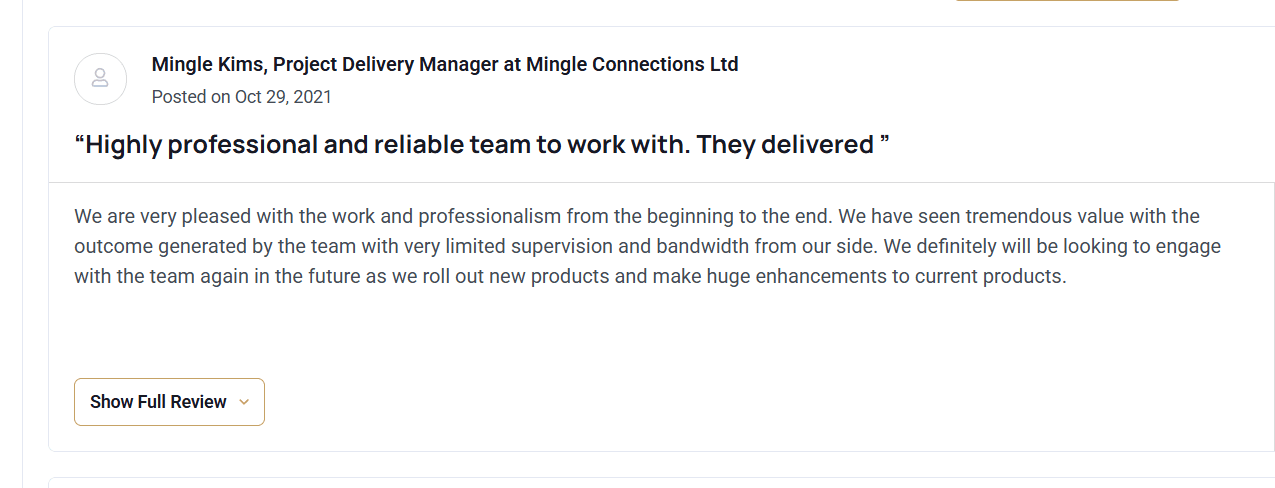This screenshot has height=488, width=1275.
Task: Click the review headline about reliable team
Action: [x=482, y=145]
